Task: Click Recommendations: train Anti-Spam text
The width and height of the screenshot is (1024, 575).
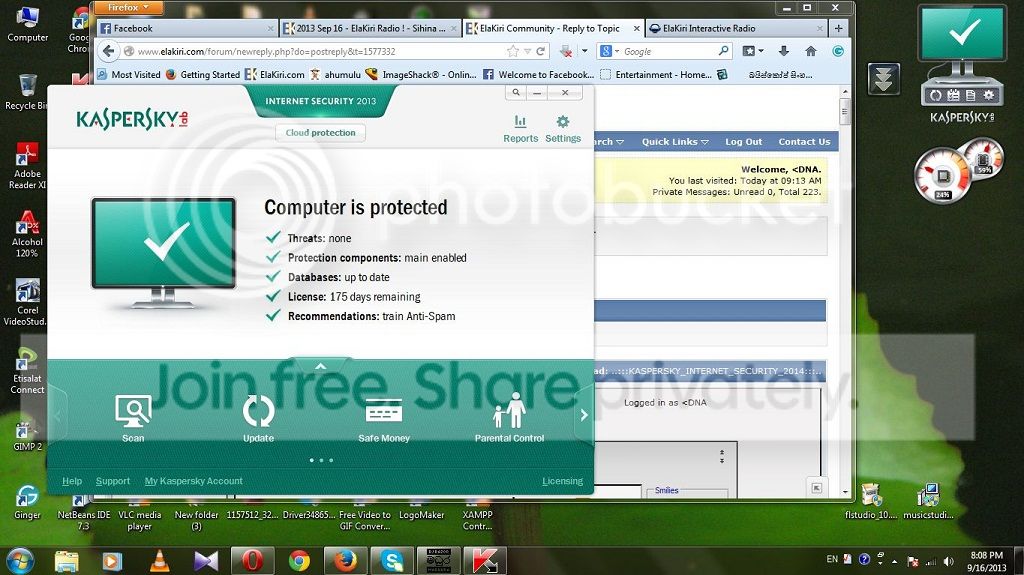Action: [372, 316]
